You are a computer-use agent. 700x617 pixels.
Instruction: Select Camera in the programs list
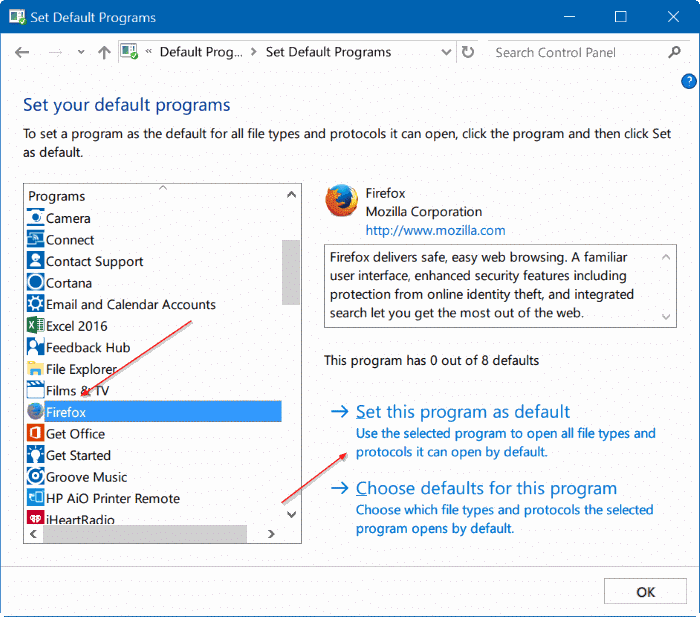(68, 218)
